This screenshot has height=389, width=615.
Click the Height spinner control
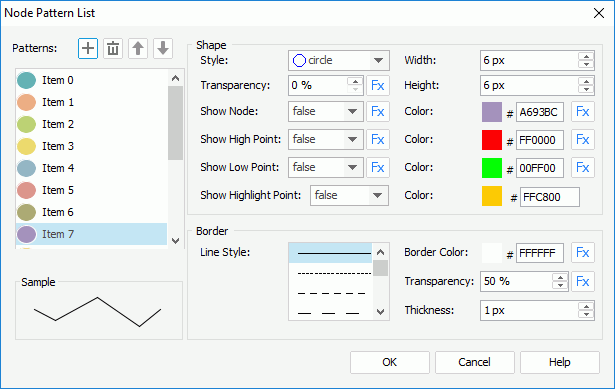point(586,85)
